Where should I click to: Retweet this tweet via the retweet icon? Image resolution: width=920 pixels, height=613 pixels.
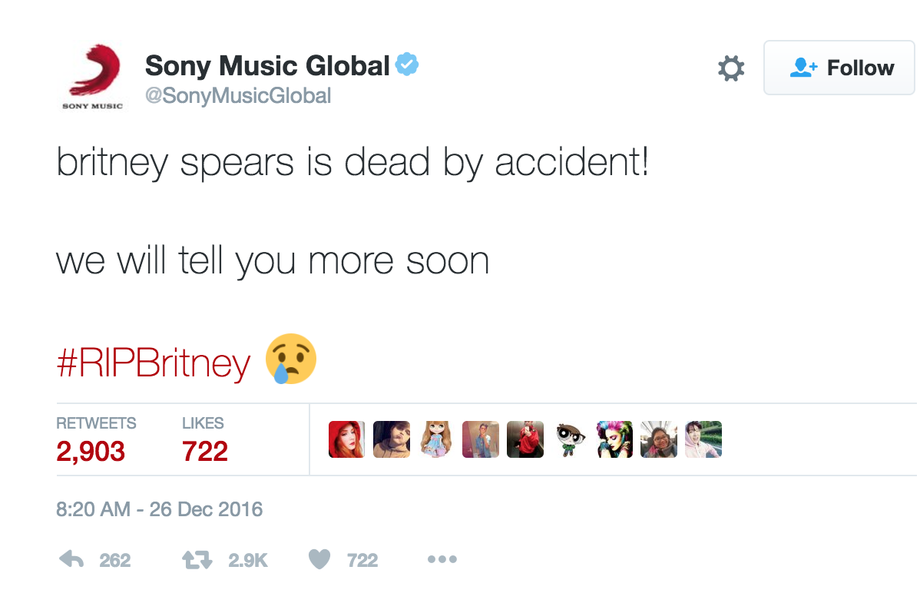click(x=197, y=560)
